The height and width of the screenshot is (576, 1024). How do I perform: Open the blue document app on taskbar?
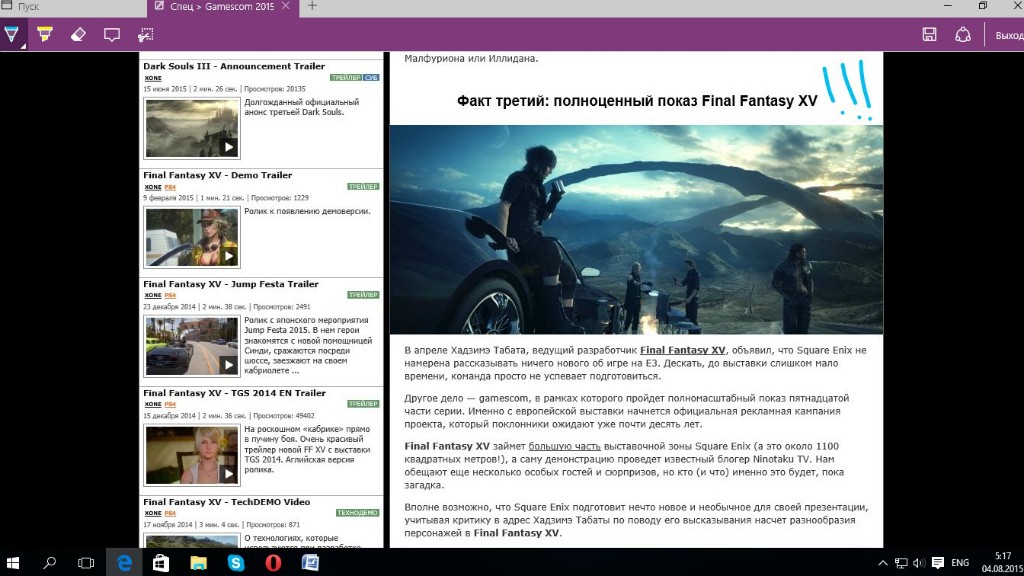pos(310,562)
